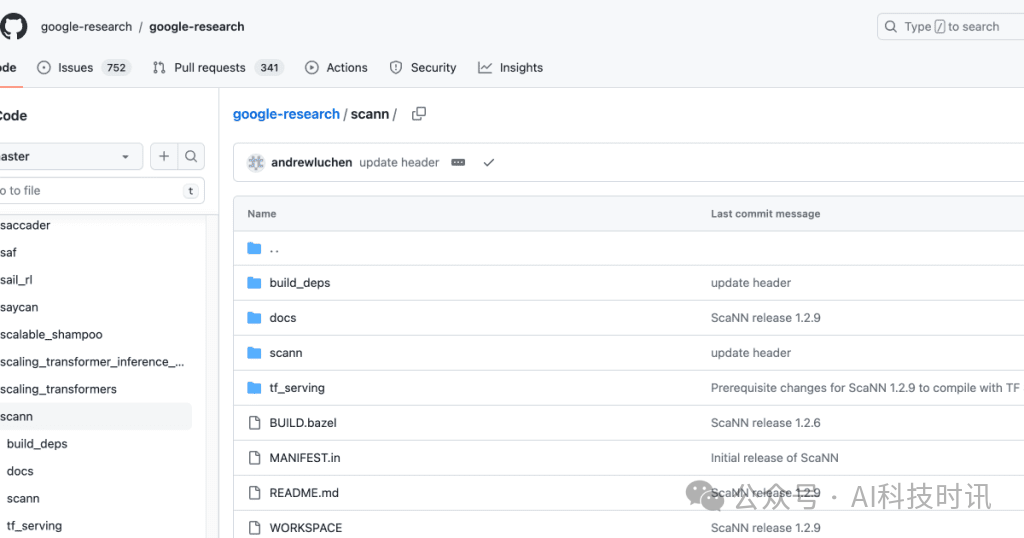
Task: Copy path using the copy icon
Action: (x=419, y=114)
